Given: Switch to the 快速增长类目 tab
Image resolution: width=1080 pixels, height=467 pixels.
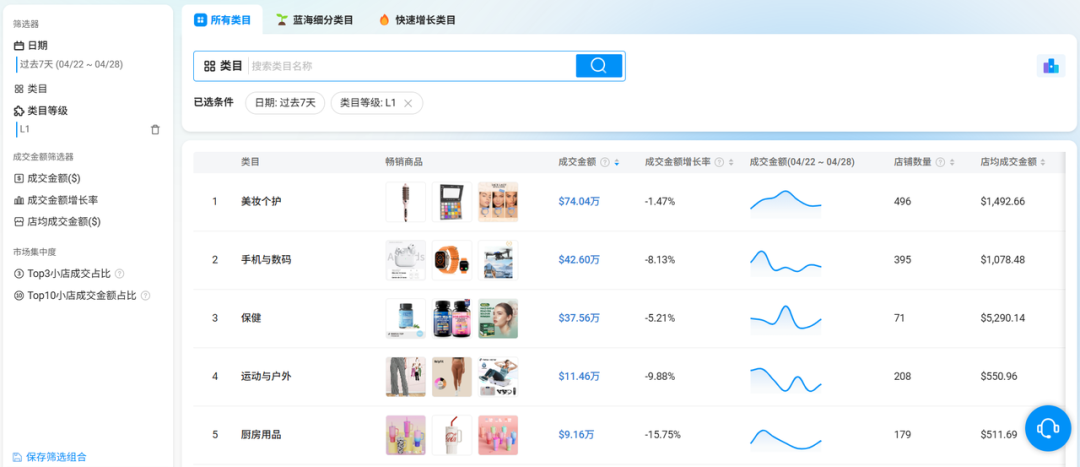Looking at the screenshot, I should [417, 20].
